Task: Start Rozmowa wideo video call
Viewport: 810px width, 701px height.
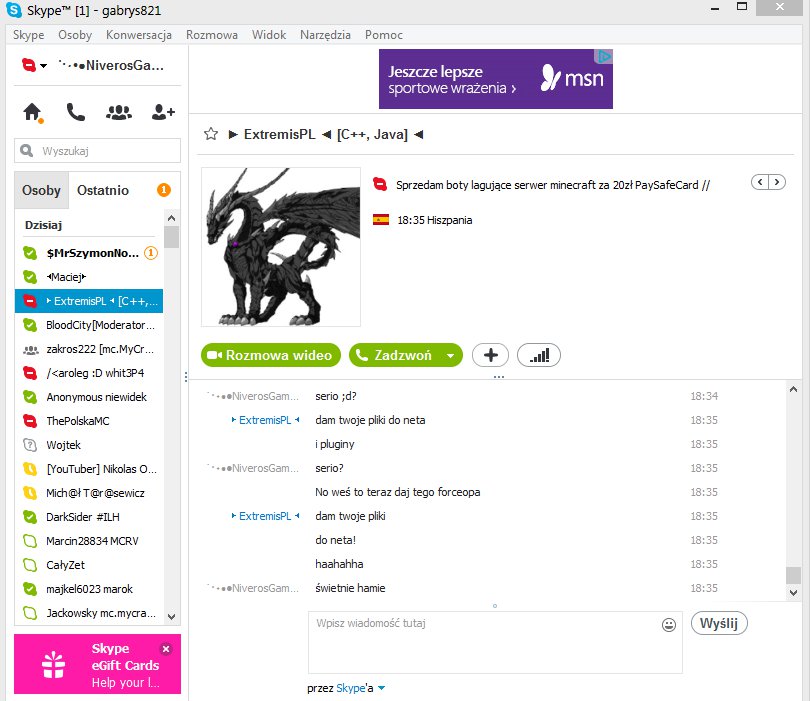Action: [x=271, y=355]
